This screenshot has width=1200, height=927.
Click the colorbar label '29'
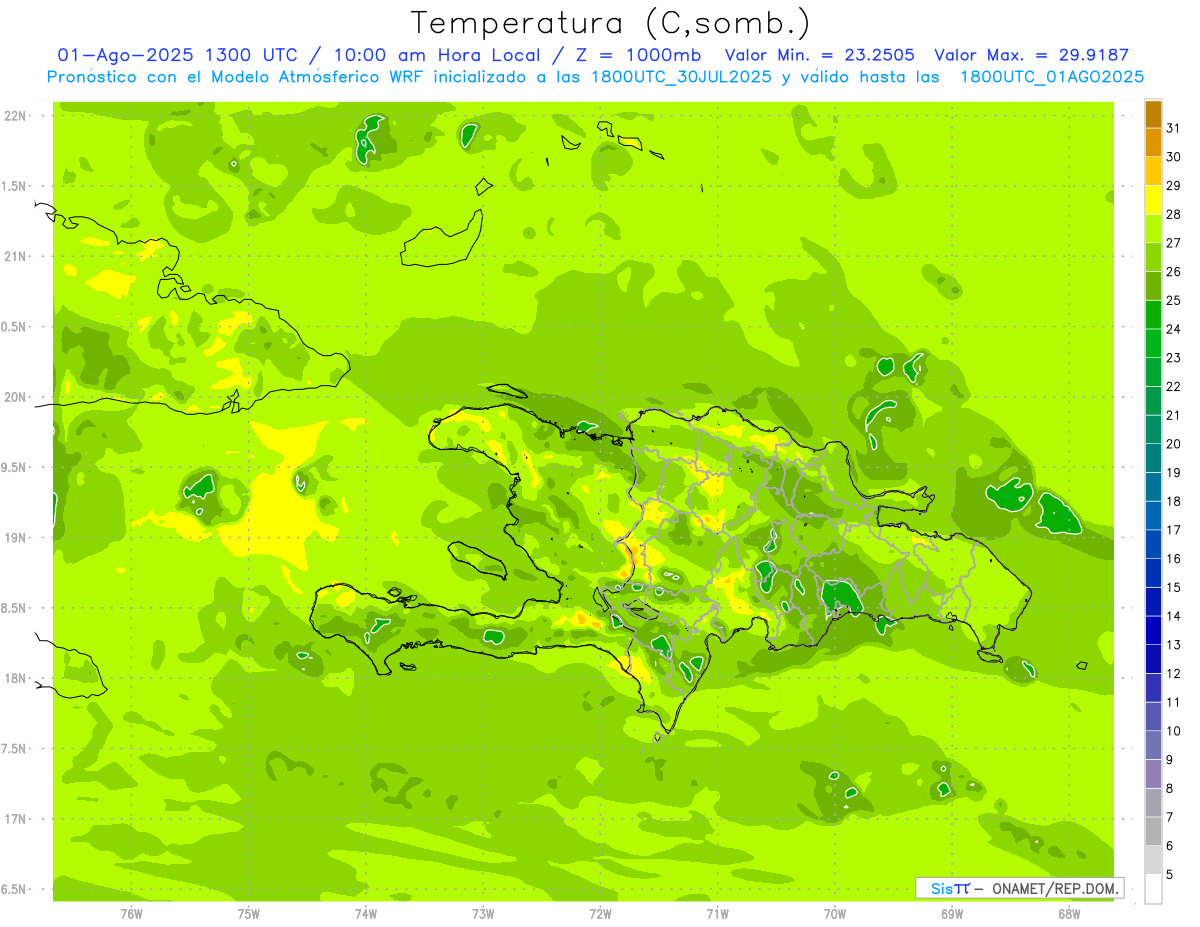point(1174,186)
